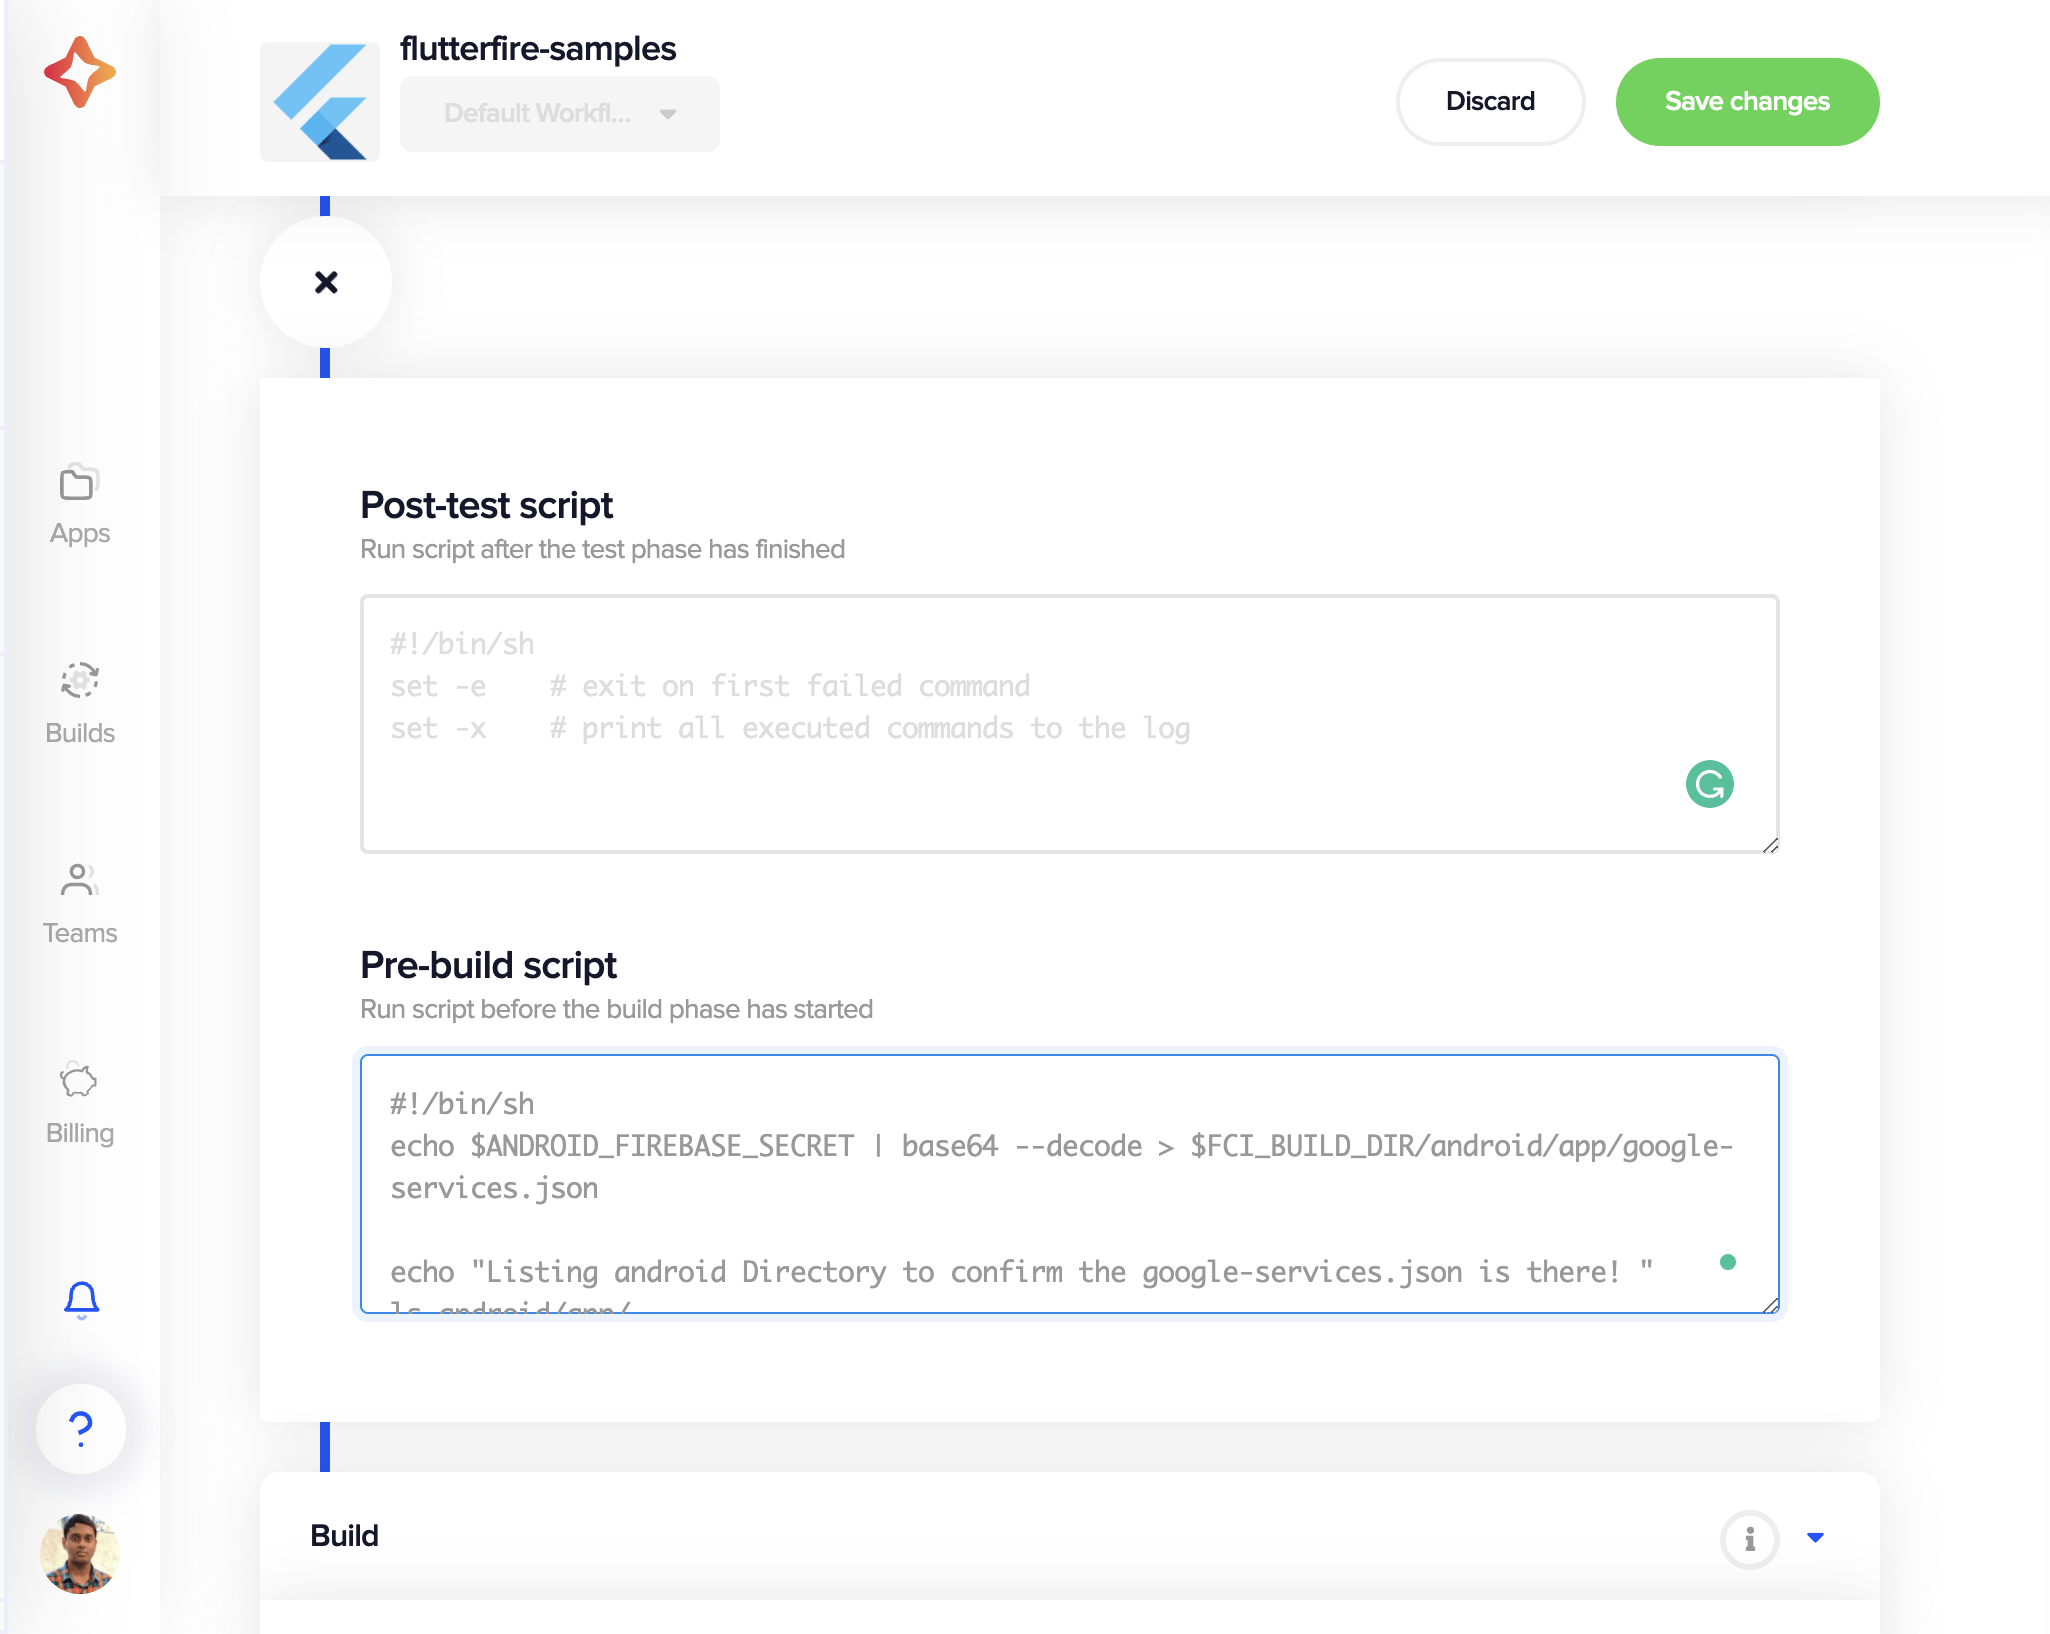The image size is (2050, 1634).
Task: Open the Apps section in sidebar
Action: point(79,501)
